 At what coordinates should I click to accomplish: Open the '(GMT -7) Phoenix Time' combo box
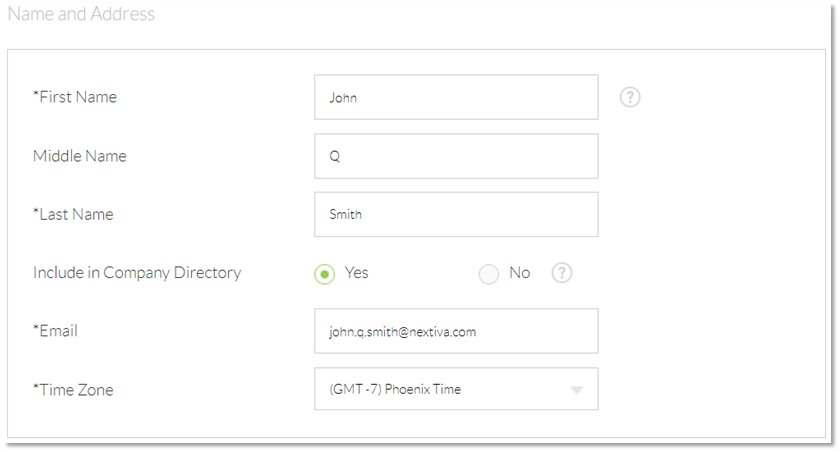[x=456, y=389]
